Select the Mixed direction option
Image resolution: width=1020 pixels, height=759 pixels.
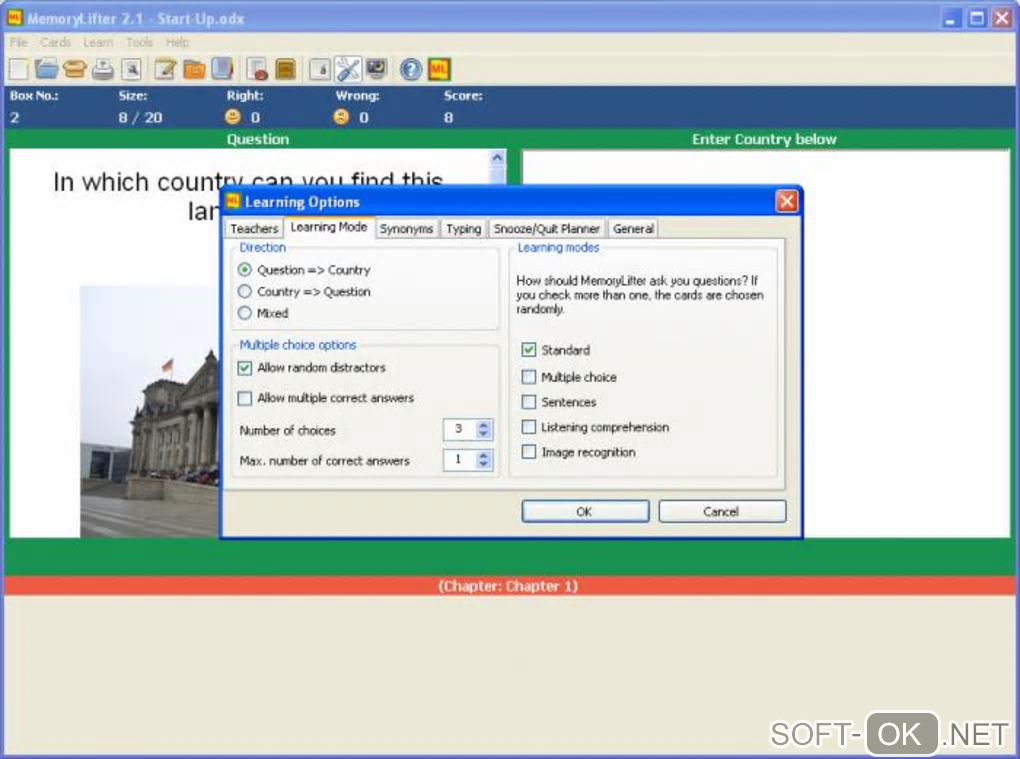263,313
